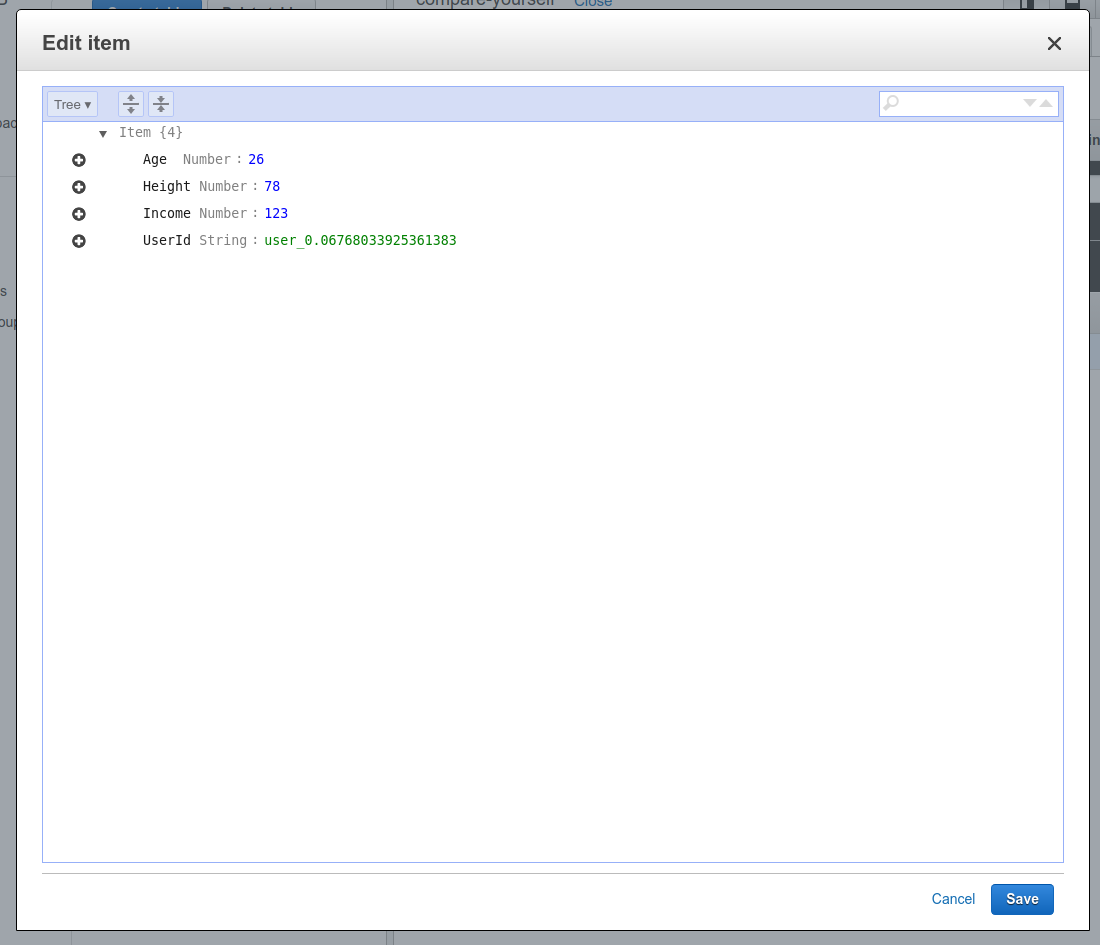
Task: Click the next search result down arrow
Action: click(1029, 103)
